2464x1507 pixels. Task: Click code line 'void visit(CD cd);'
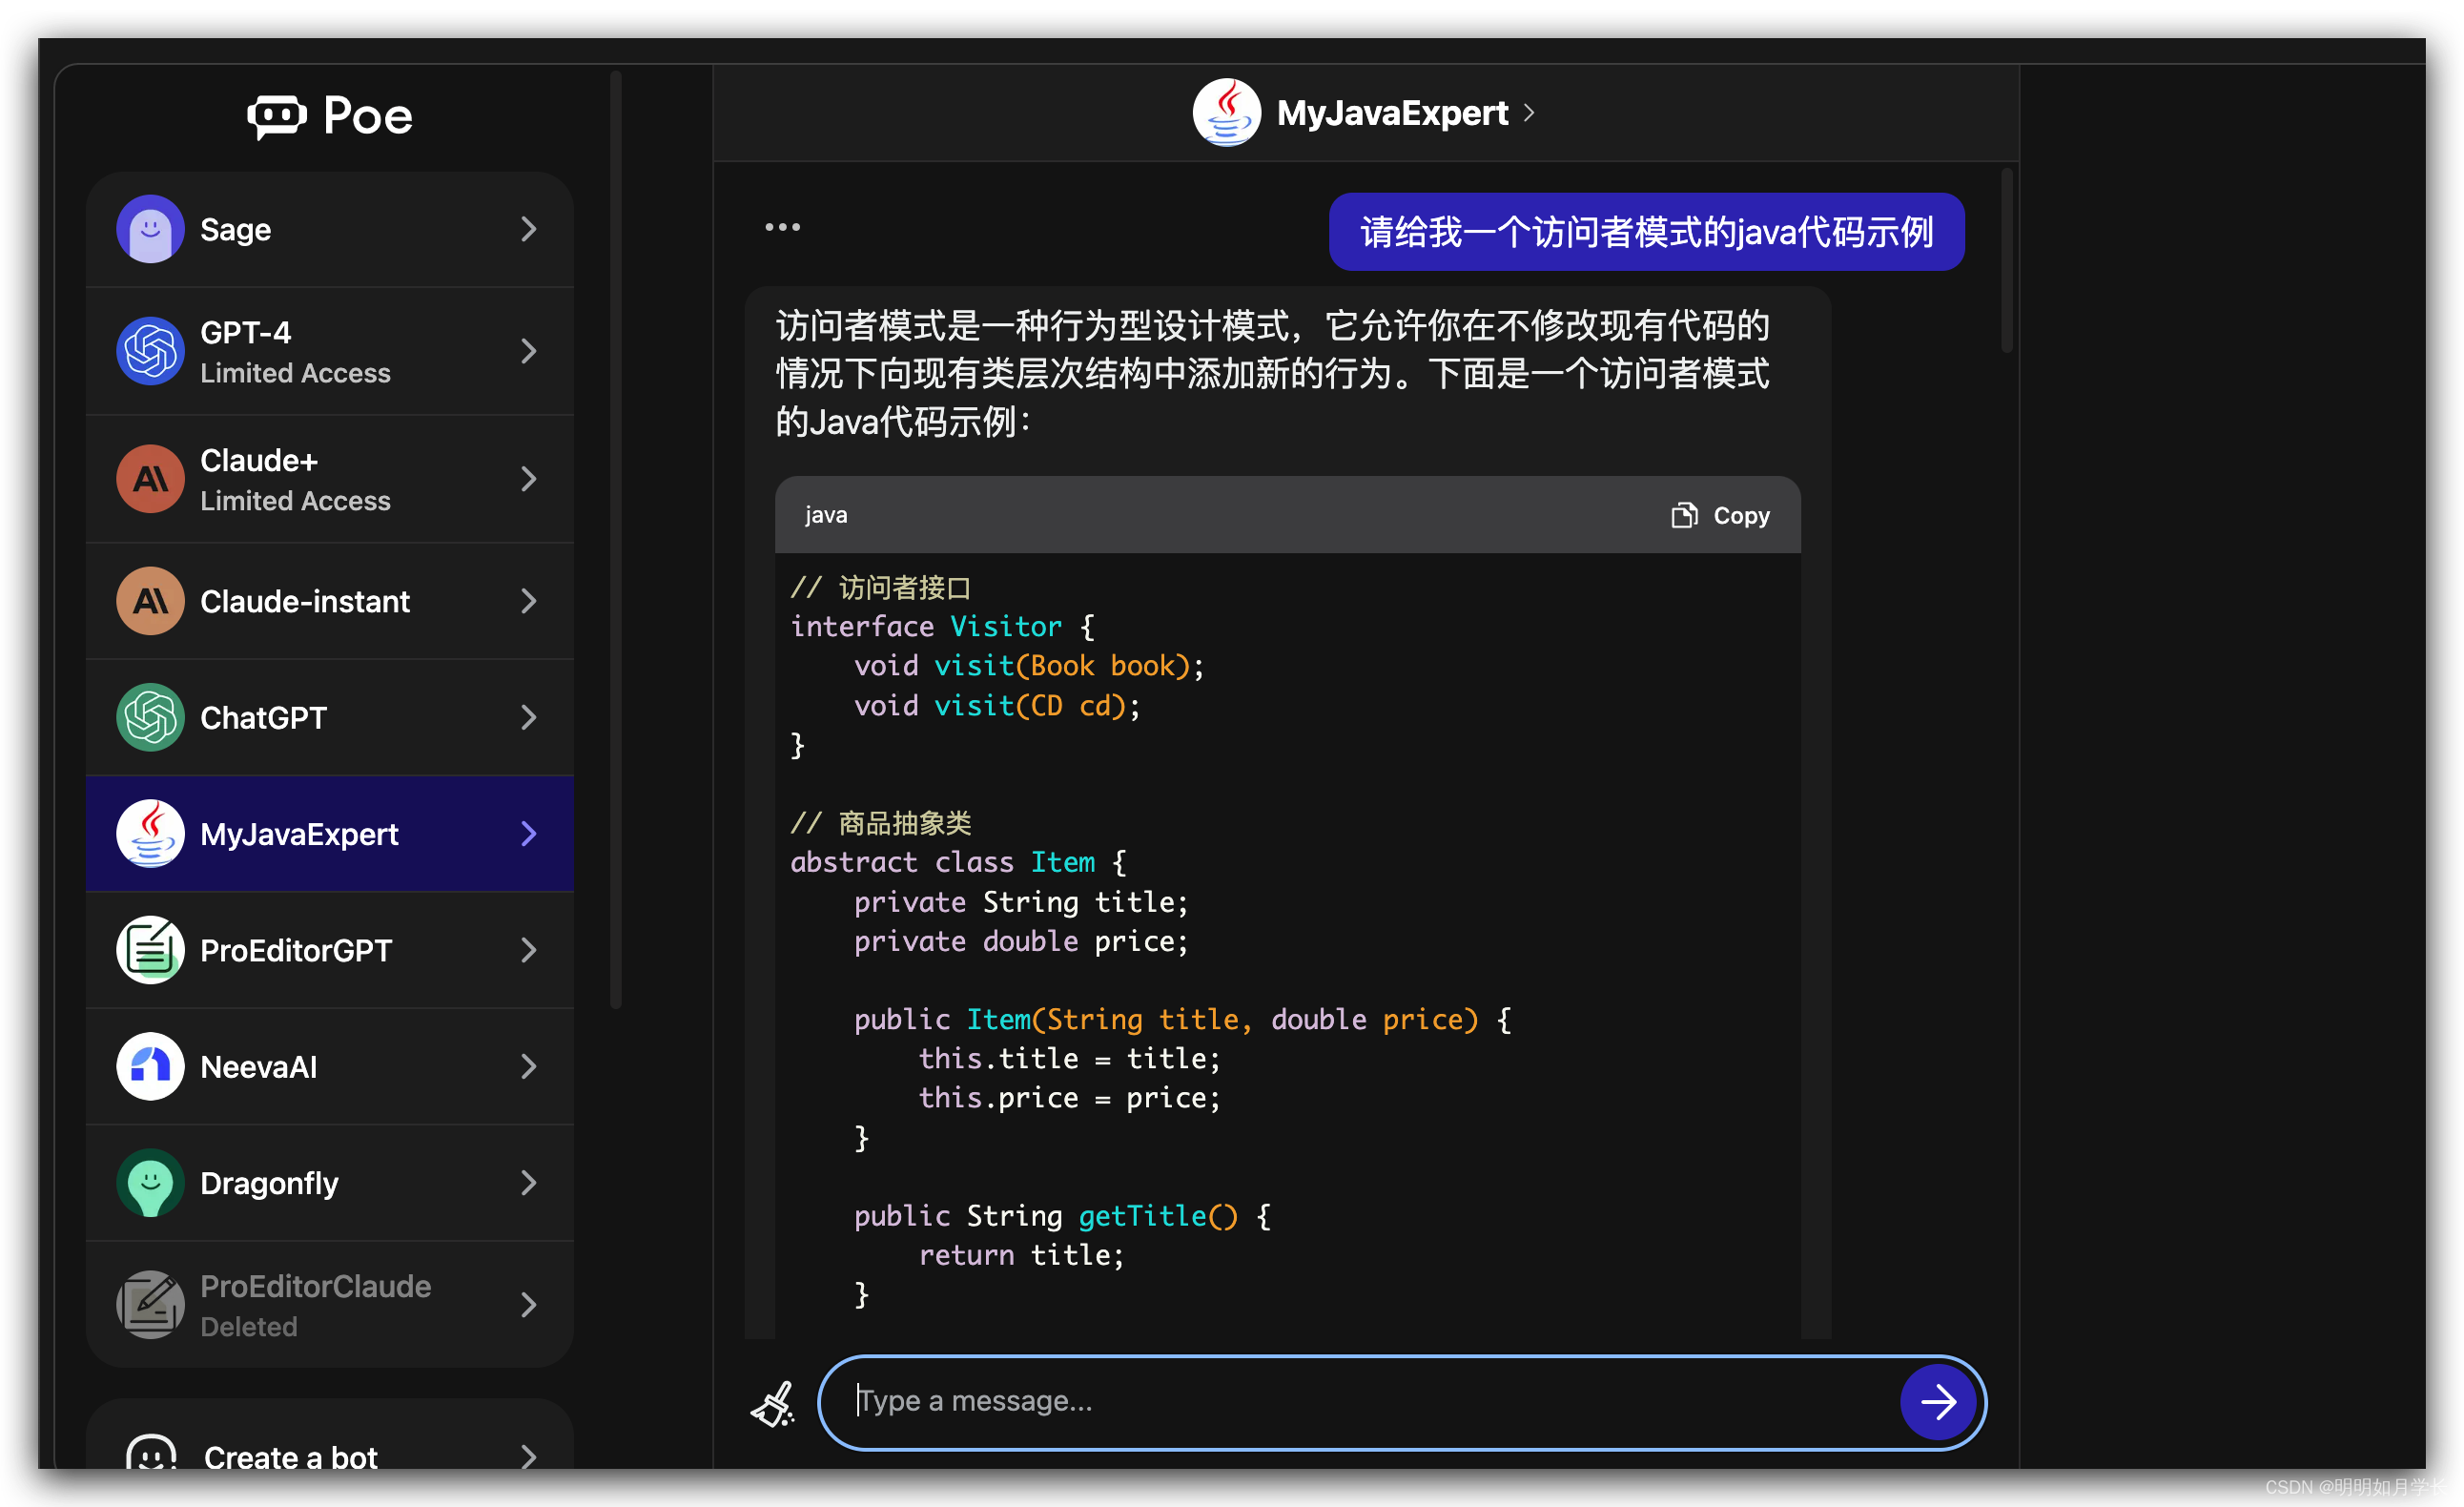pyautogui.click(x=997, y=706)
